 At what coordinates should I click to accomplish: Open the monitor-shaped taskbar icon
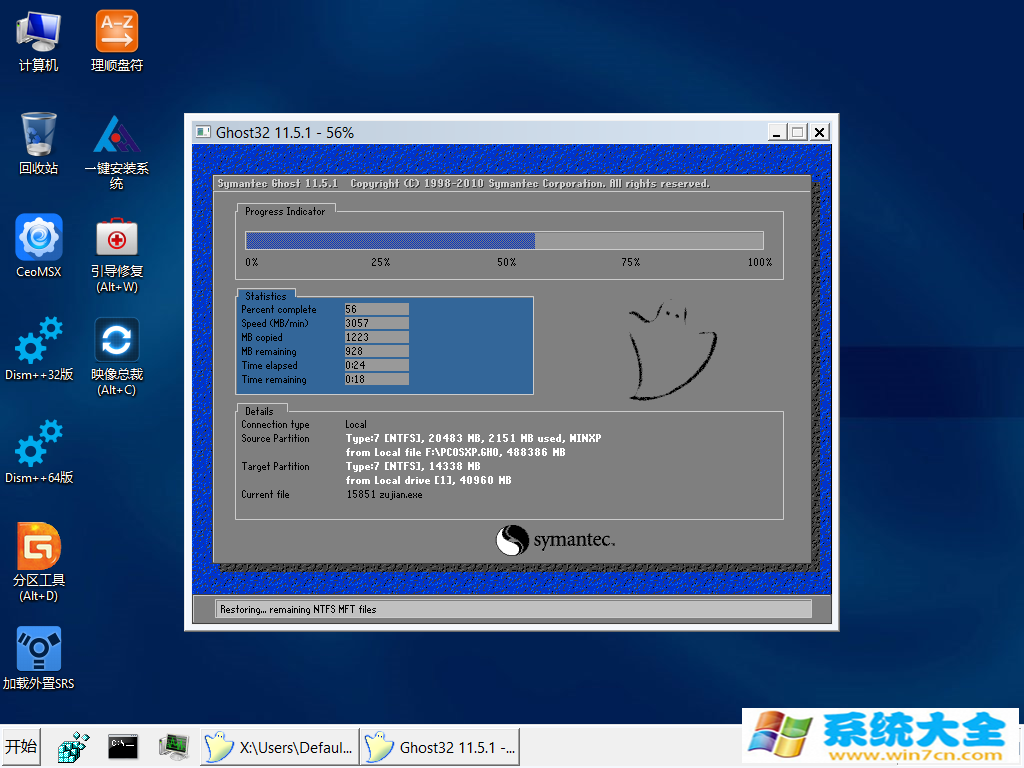click(173, 746)
